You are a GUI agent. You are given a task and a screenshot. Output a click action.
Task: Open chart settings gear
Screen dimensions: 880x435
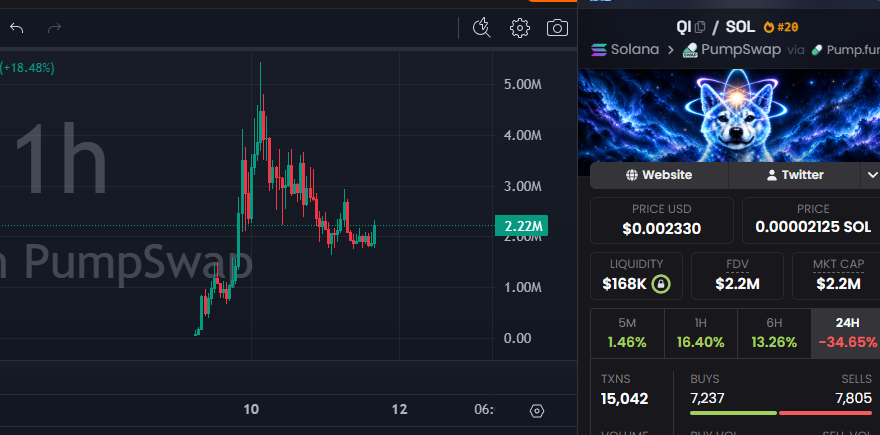pyautogui.click(x=520, y=28)
